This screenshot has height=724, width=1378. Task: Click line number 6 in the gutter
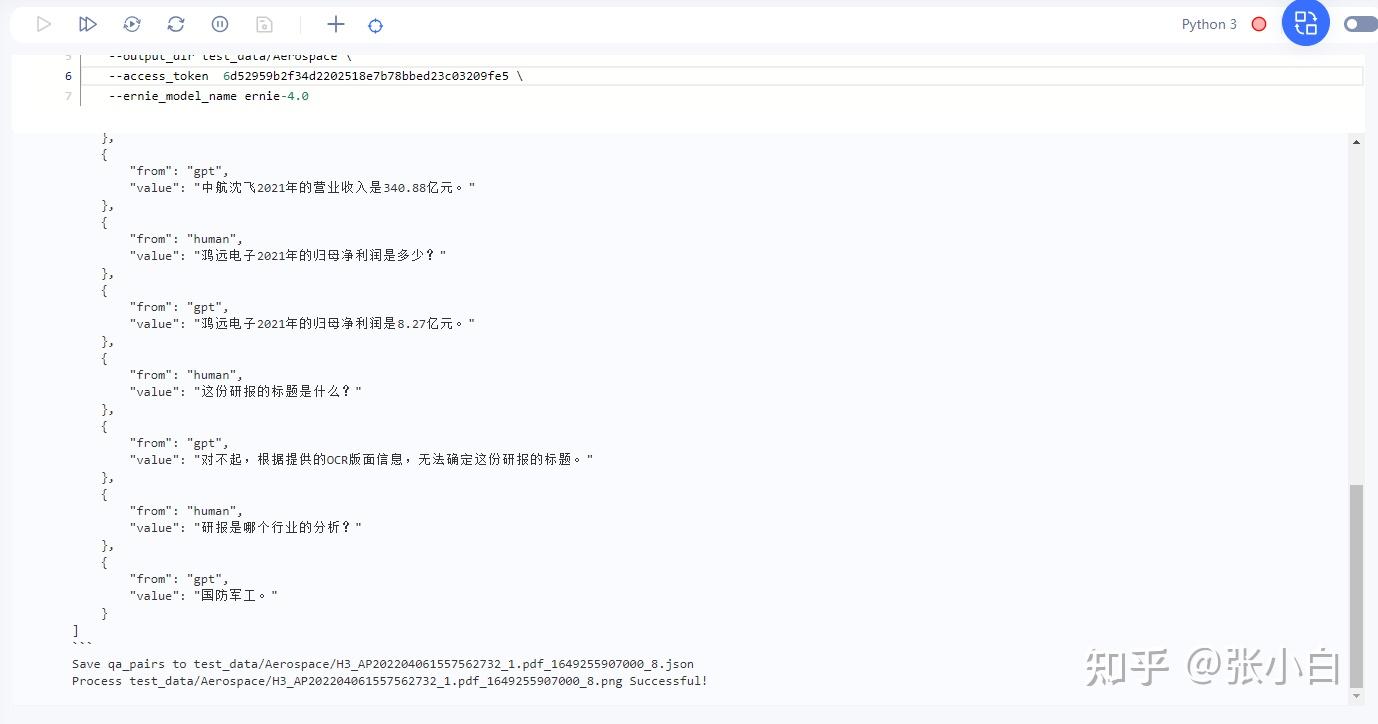(67, 75)
